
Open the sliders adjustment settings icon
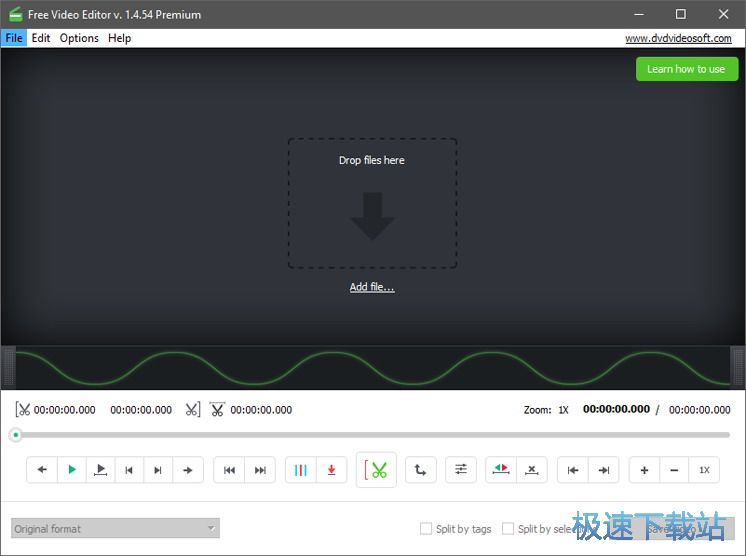point(461,470)
